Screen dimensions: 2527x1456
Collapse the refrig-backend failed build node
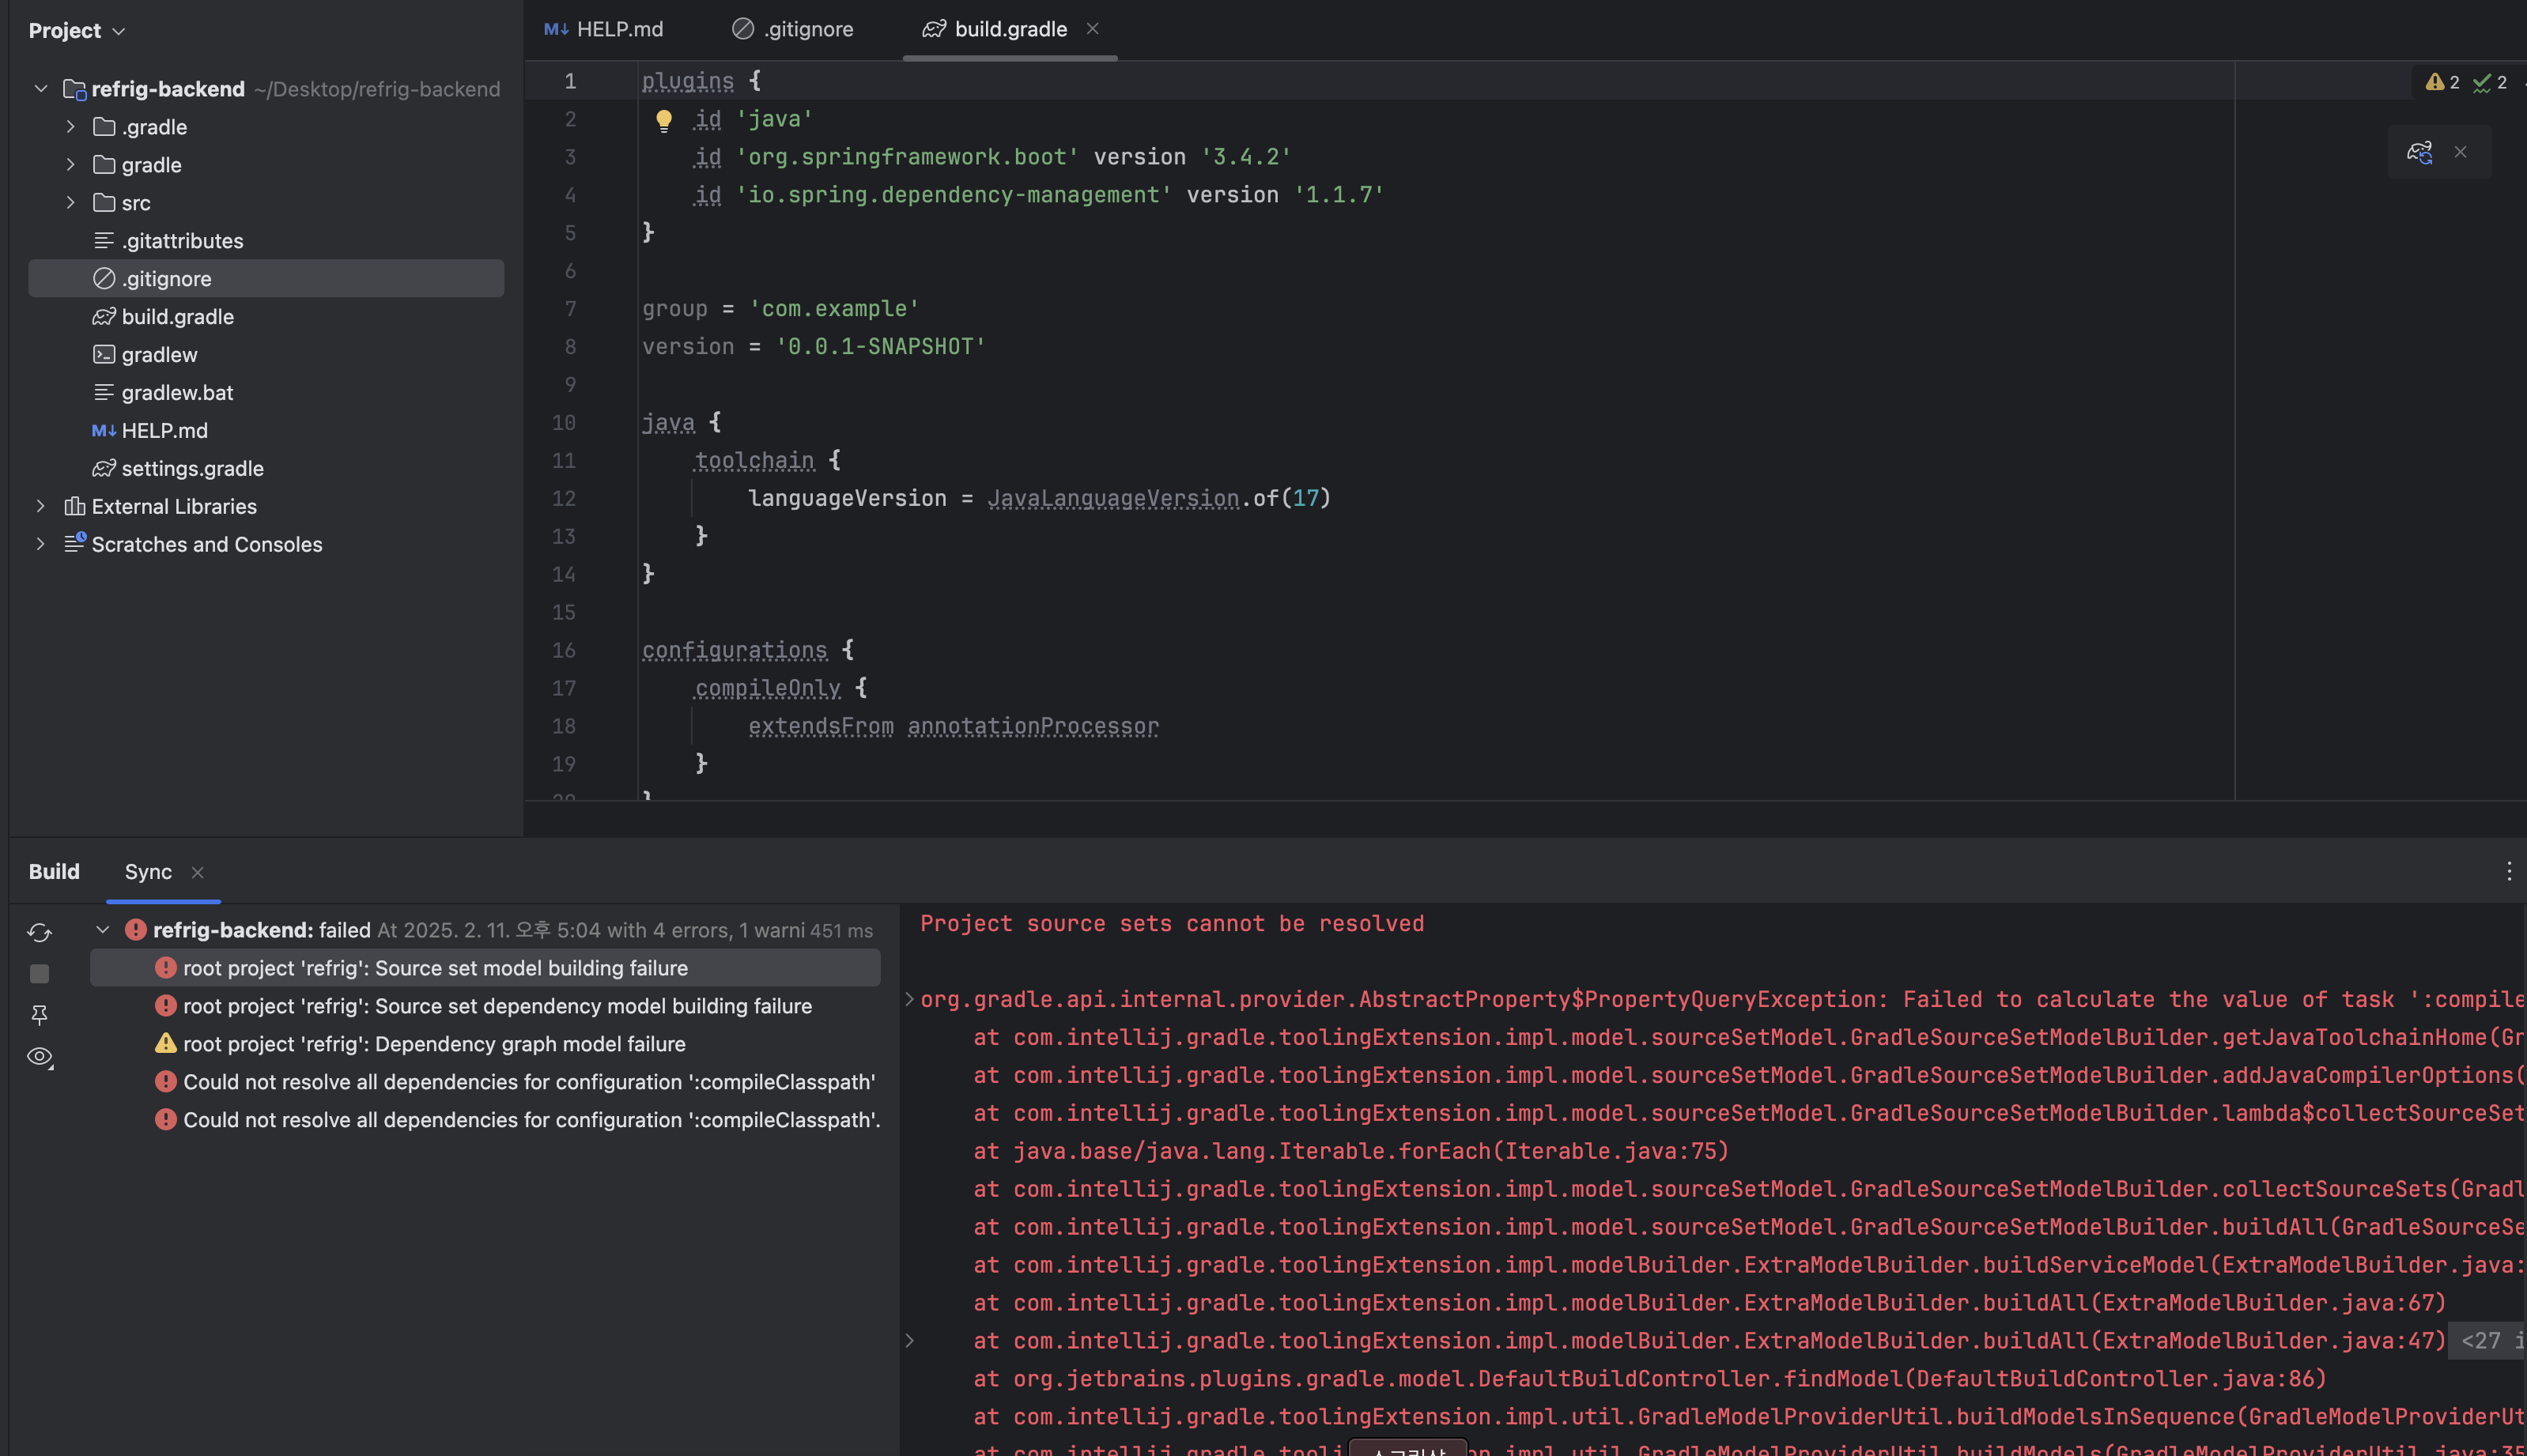pyautogui.click(x=102, y=930)
